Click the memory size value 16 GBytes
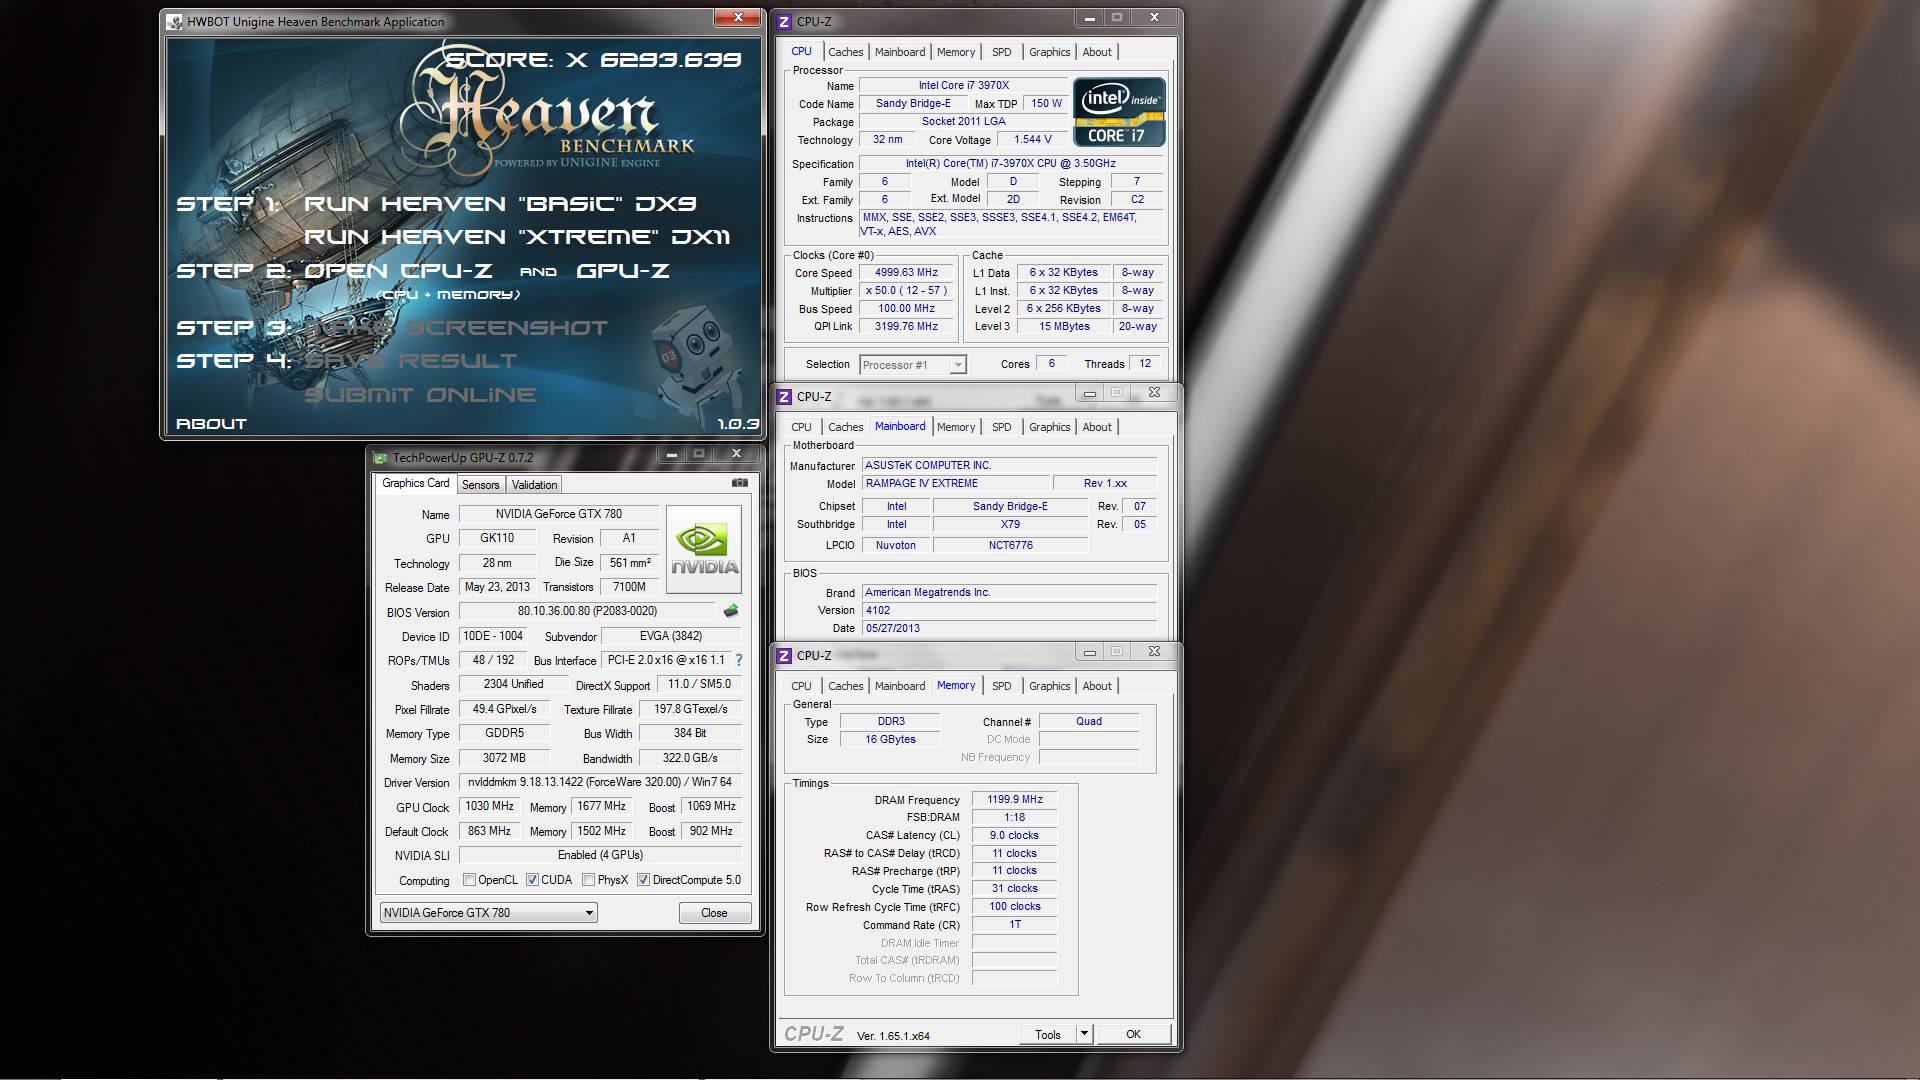Screen dimensions: 1920x1080 (x=890, y=740)
